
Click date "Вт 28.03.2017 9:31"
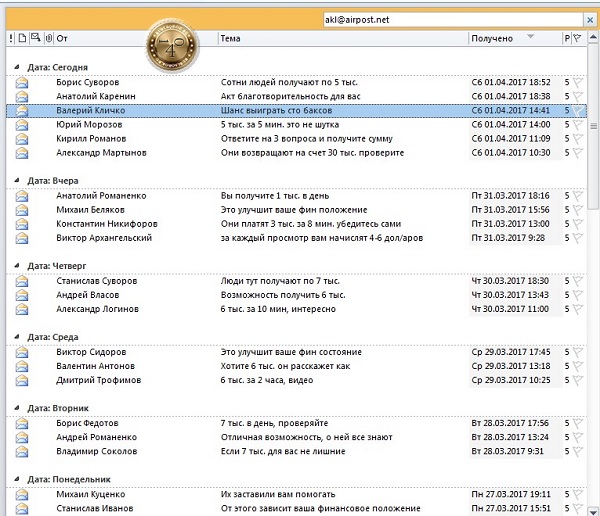[507, 452]
